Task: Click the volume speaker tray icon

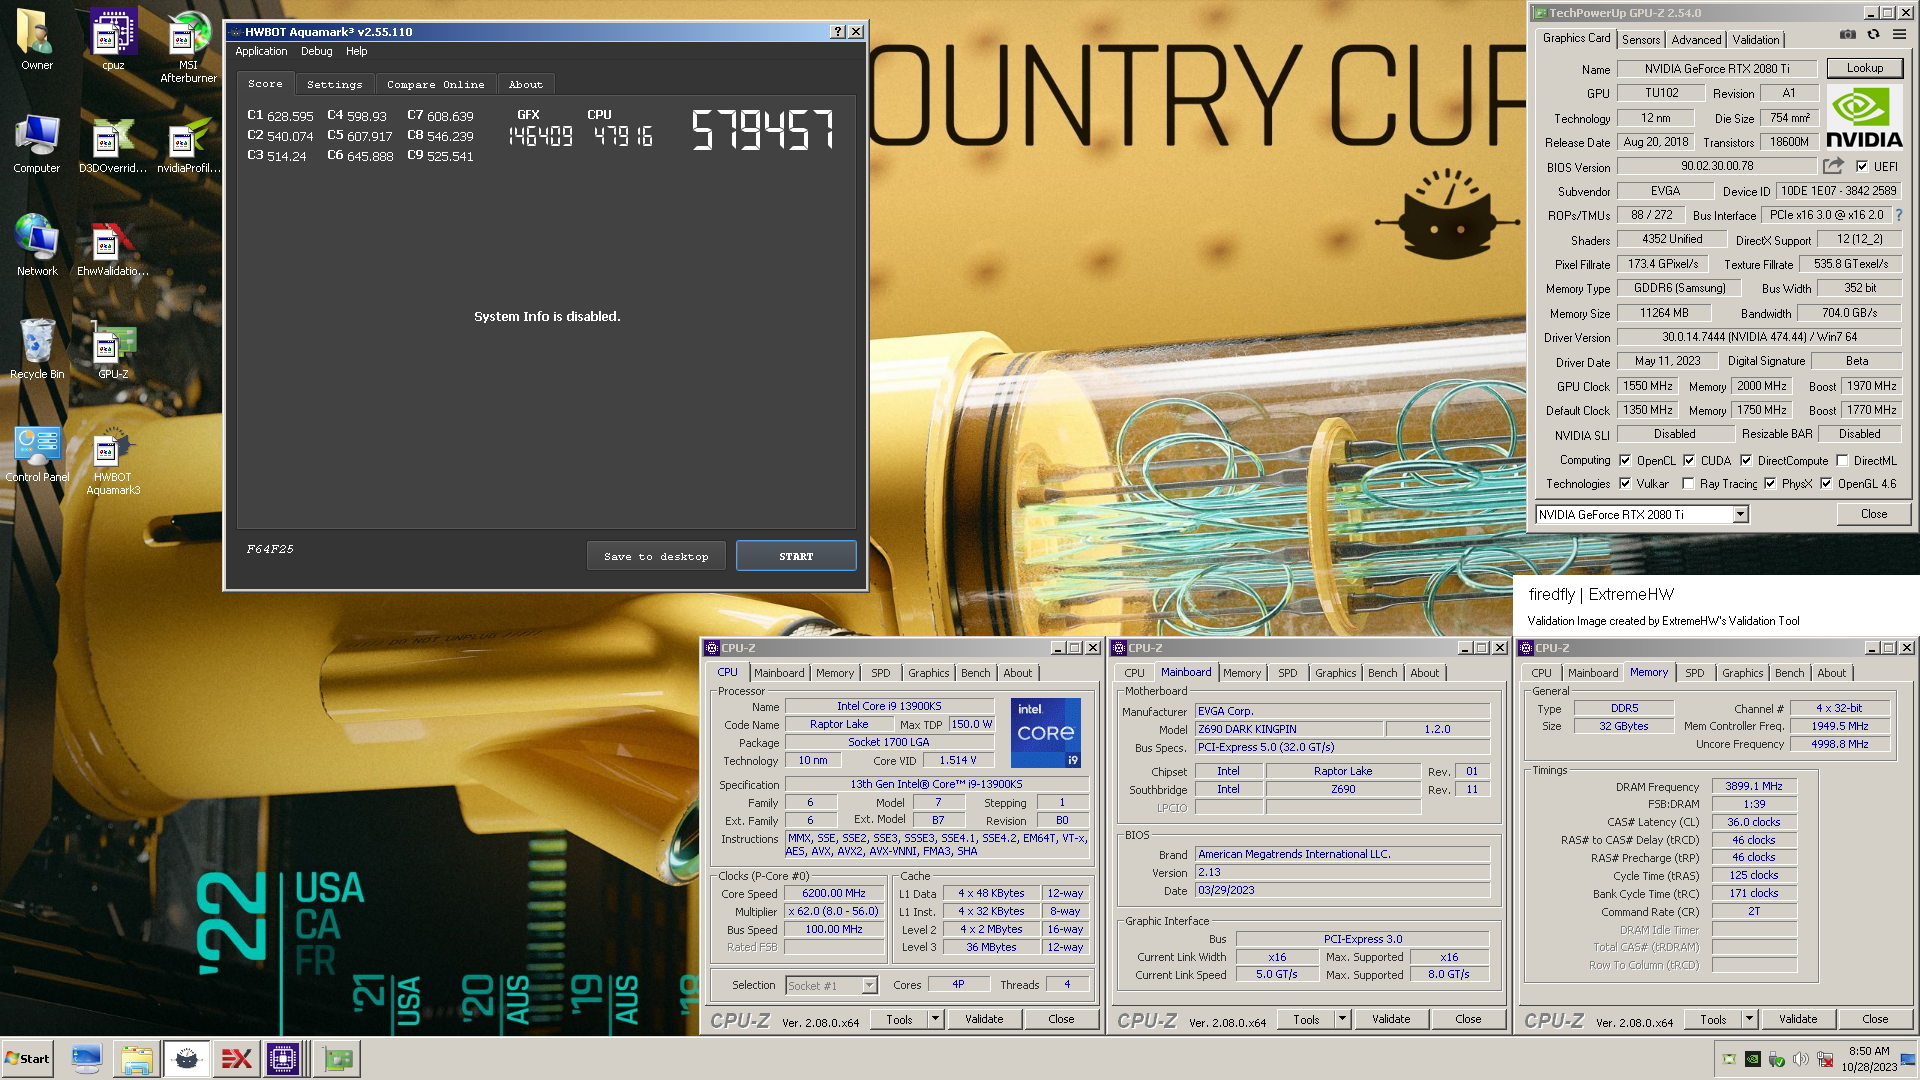Action: pyautogui.click(x=1800, y=1059)
